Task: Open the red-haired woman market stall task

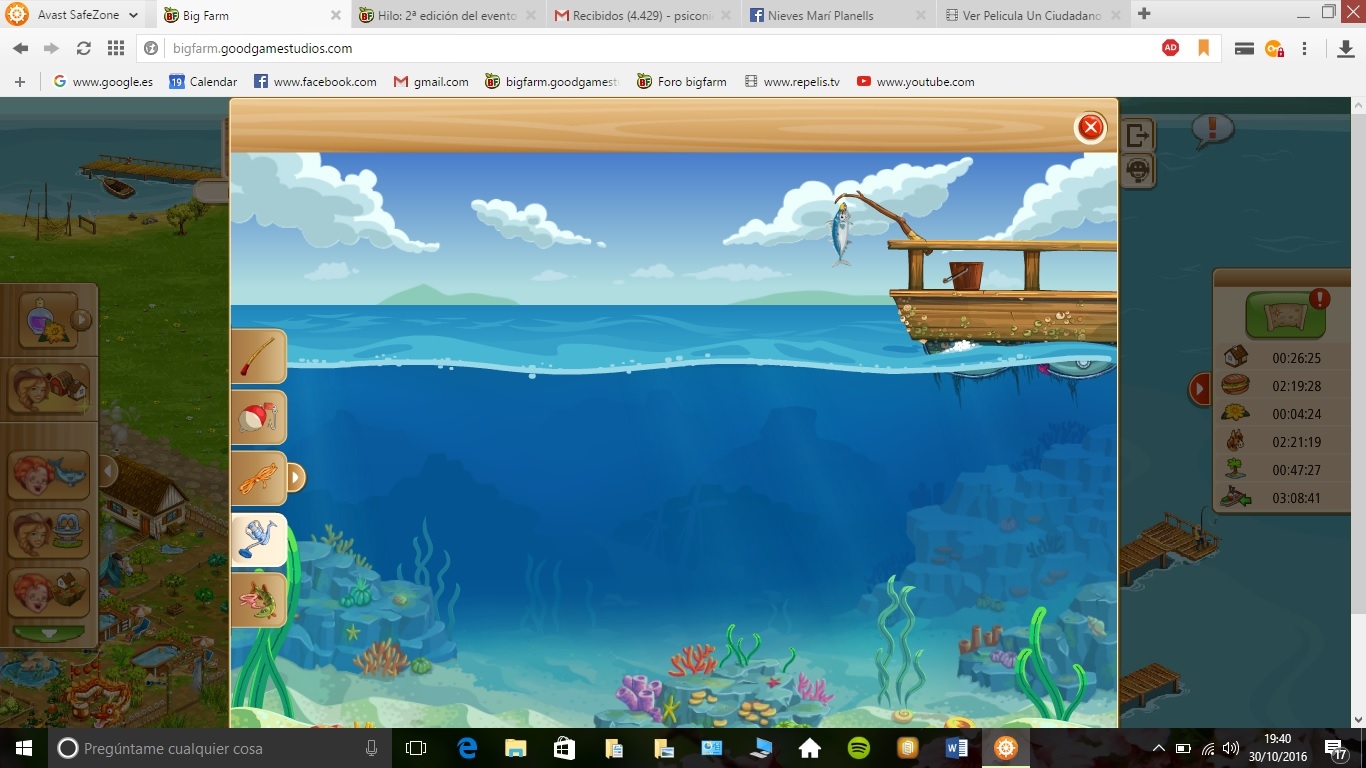Action: pyautogui.click(x=49, y=592)
